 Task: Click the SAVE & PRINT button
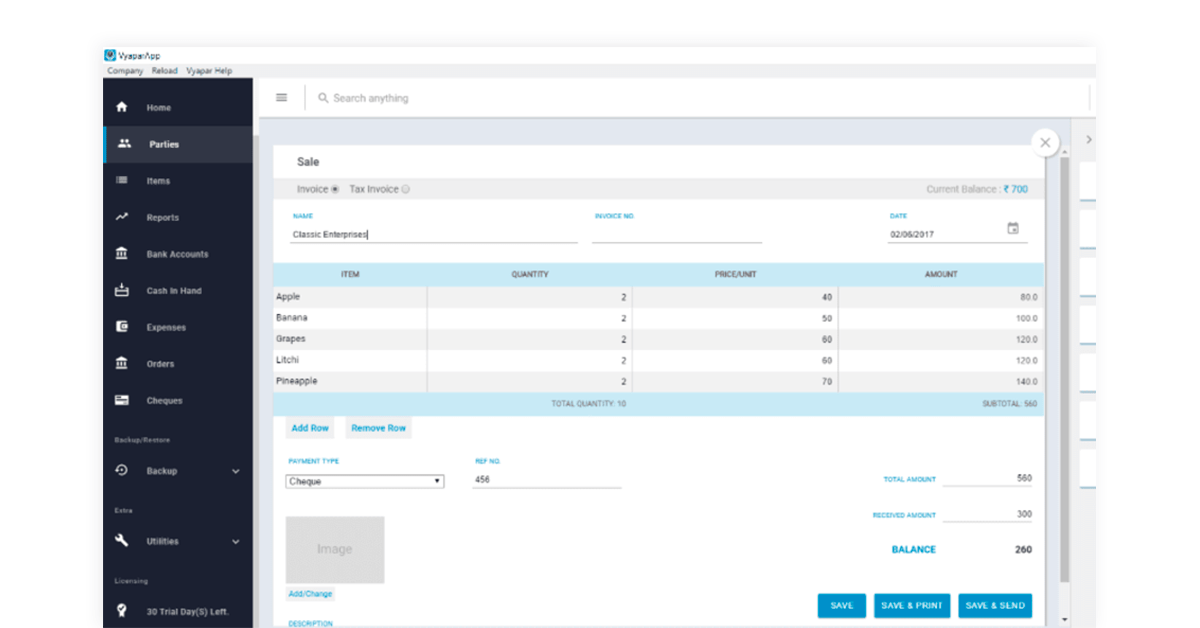pos(912,605)
